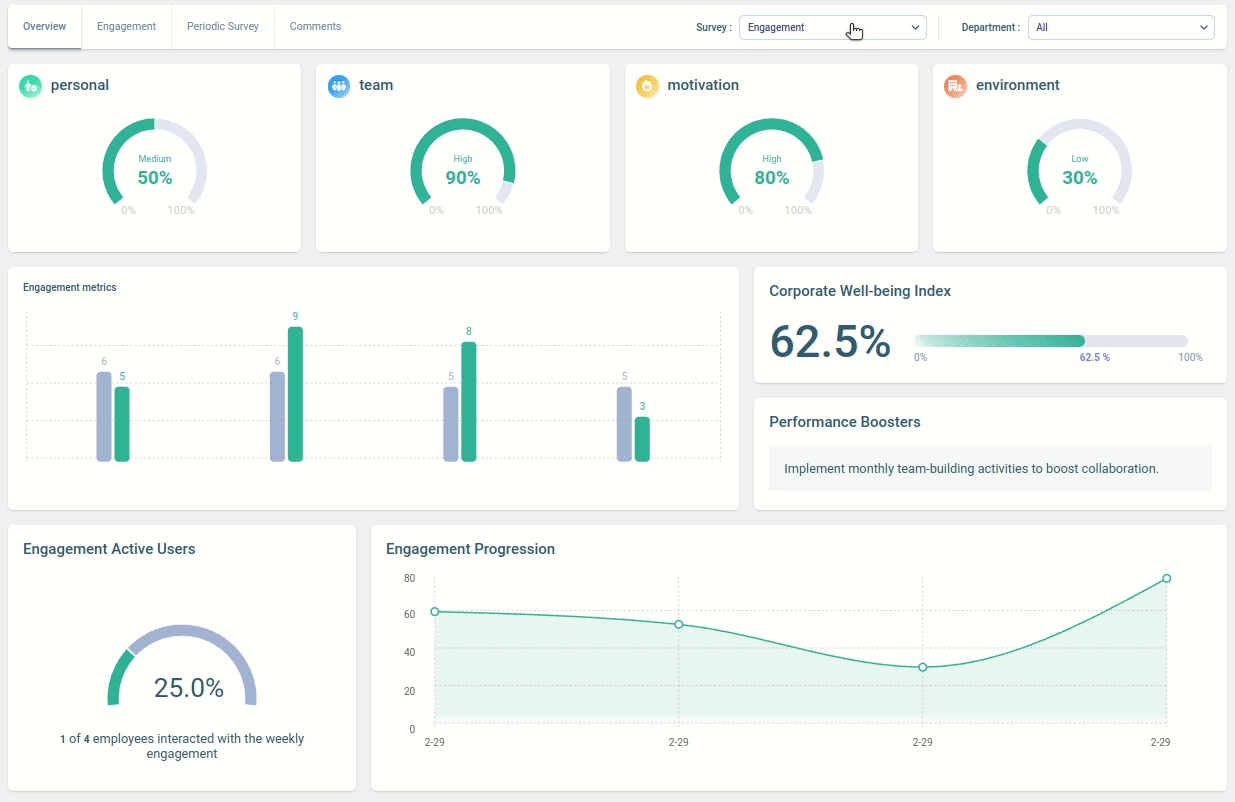Open the Department dropdown showing All

[x=1121, y=28]
